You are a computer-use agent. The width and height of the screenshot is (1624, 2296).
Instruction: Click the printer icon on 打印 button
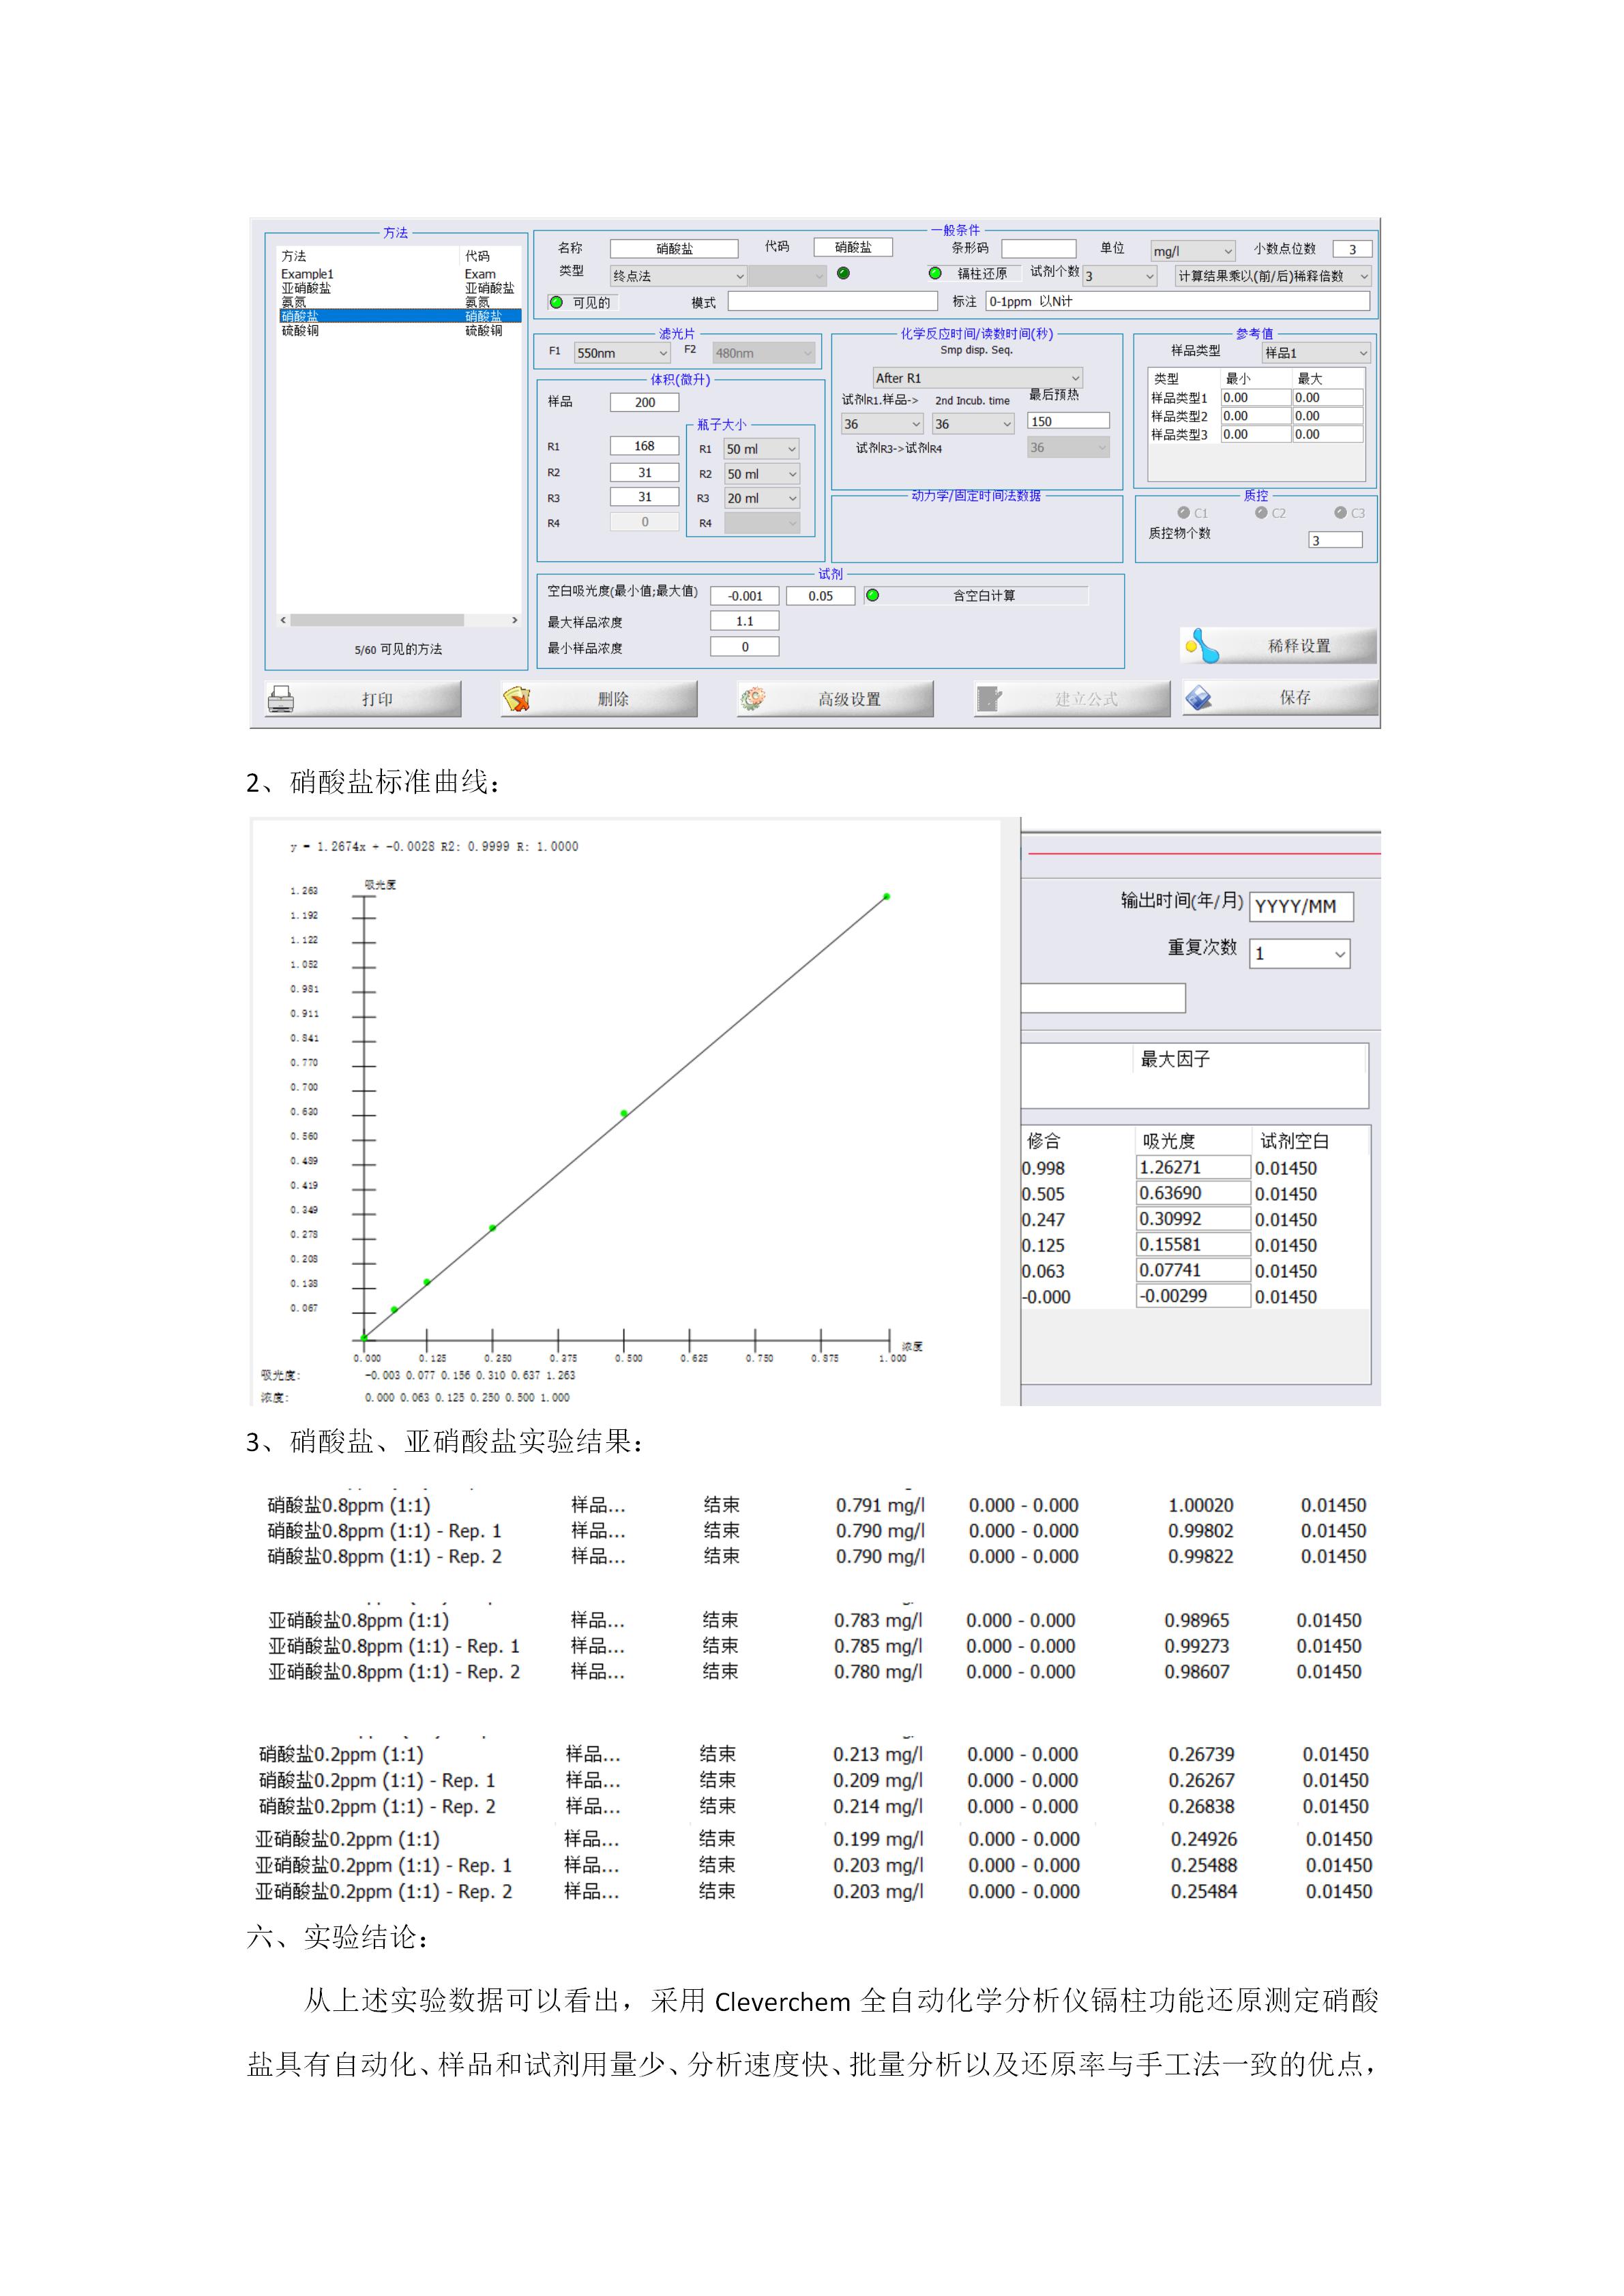click(x=281, y=698)
